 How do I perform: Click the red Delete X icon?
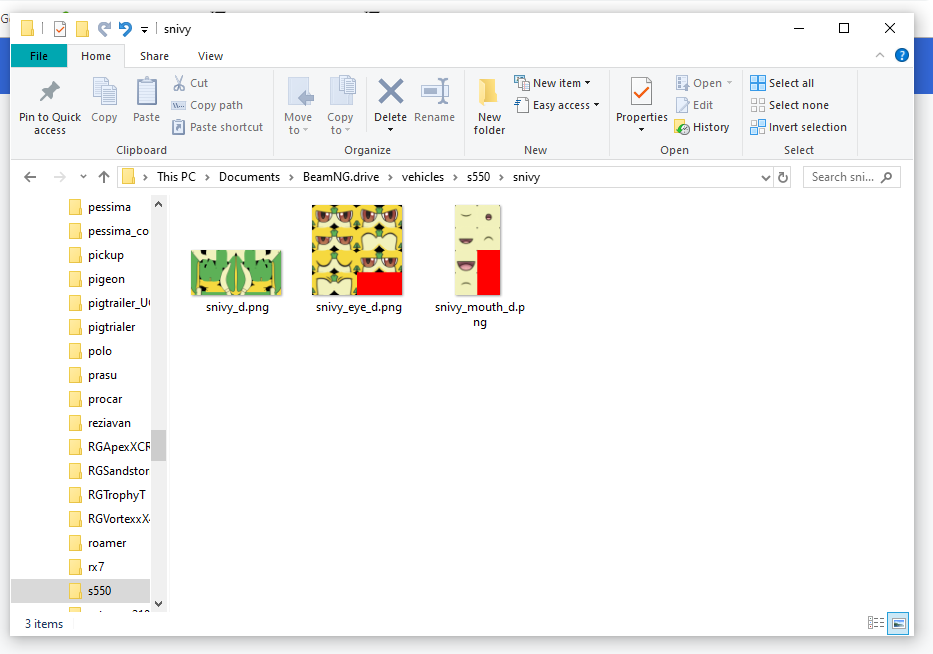coord(390,92)
